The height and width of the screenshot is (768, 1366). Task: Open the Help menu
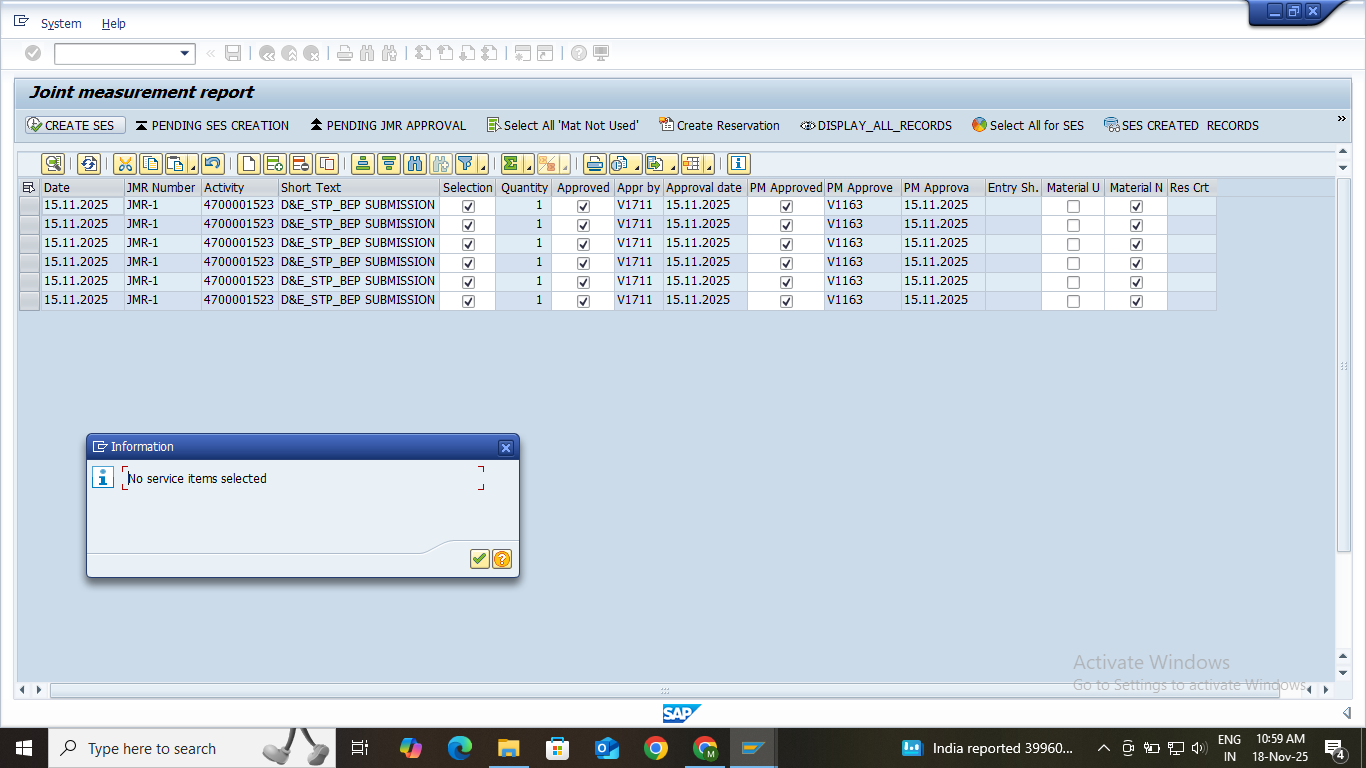click(114, 24)
